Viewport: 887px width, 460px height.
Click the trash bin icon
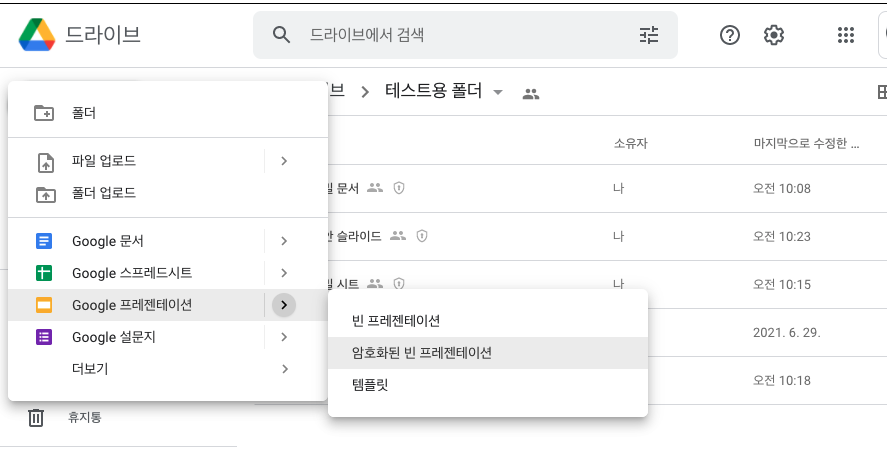(36, 418)
